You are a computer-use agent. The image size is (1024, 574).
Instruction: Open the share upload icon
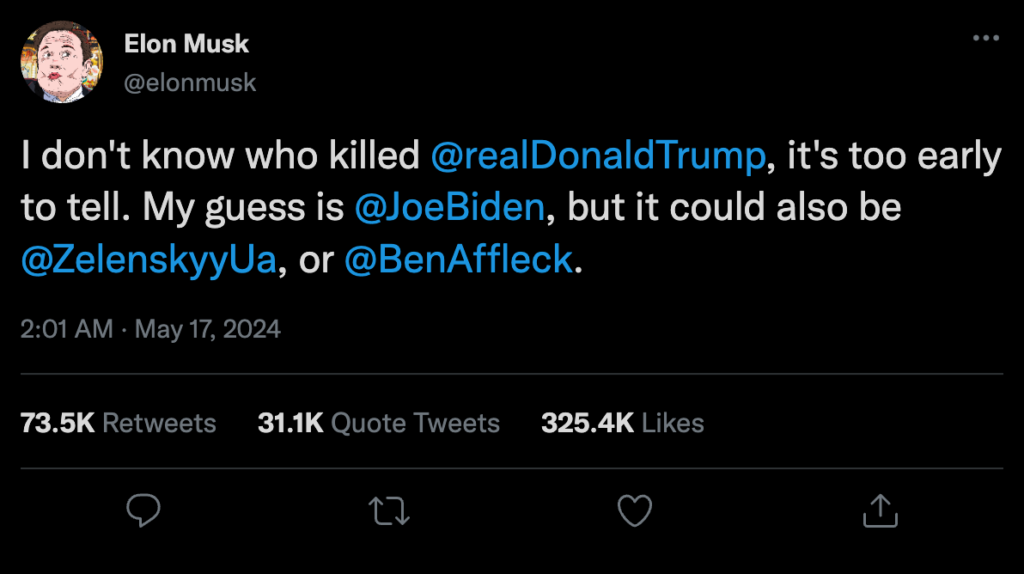point(880,510)
